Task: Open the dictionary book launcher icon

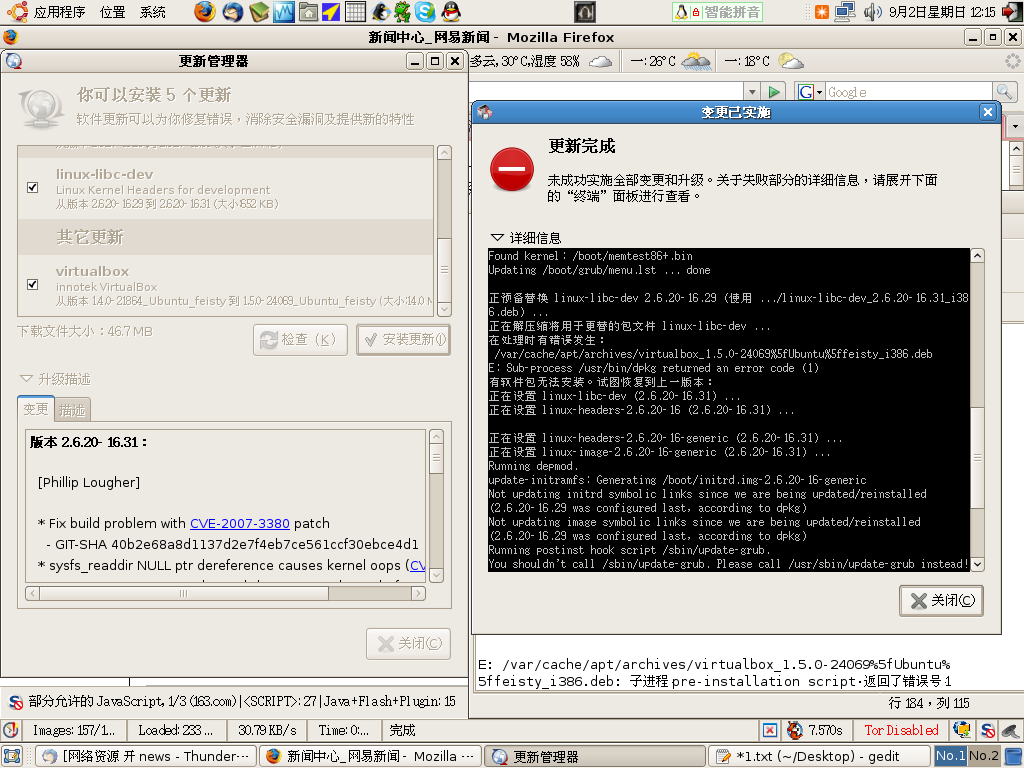Action: (x=259, y=12)
